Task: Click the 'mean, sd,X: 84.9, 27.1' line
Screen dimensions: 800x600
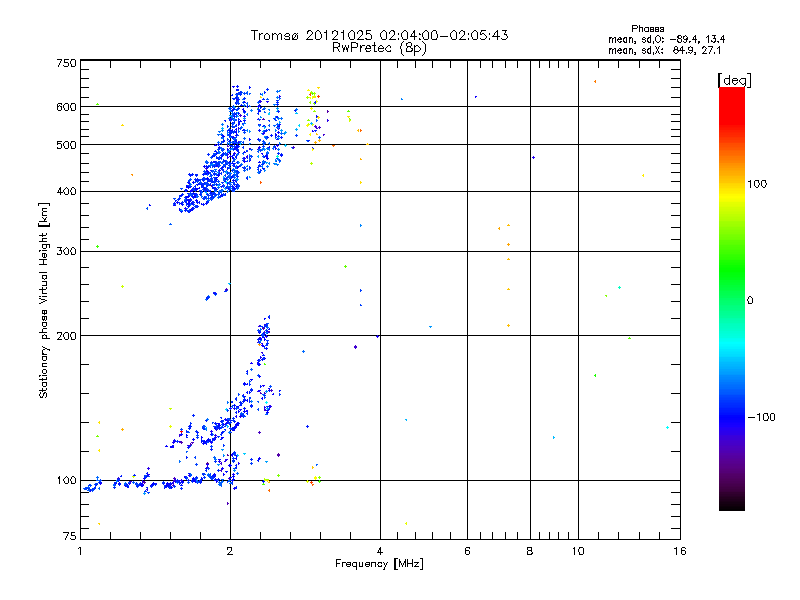Action: 664,50
